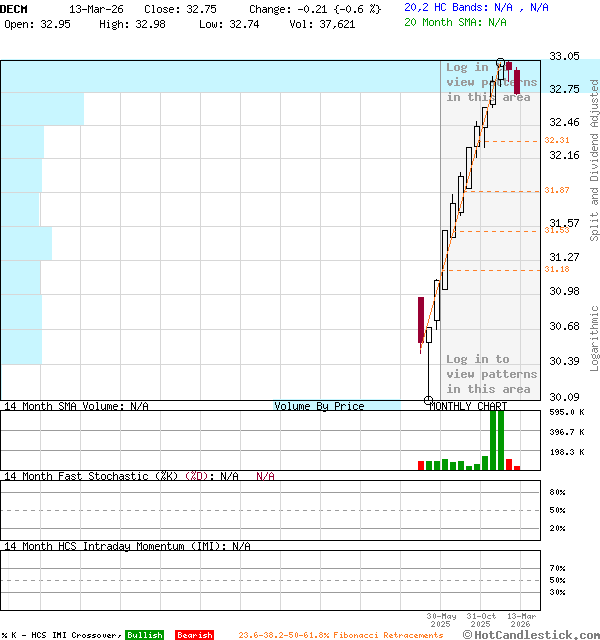Click the Fibonacci Retracements legend text
The height and width of the screenshot is (640, 600).
tap(341, 635)
